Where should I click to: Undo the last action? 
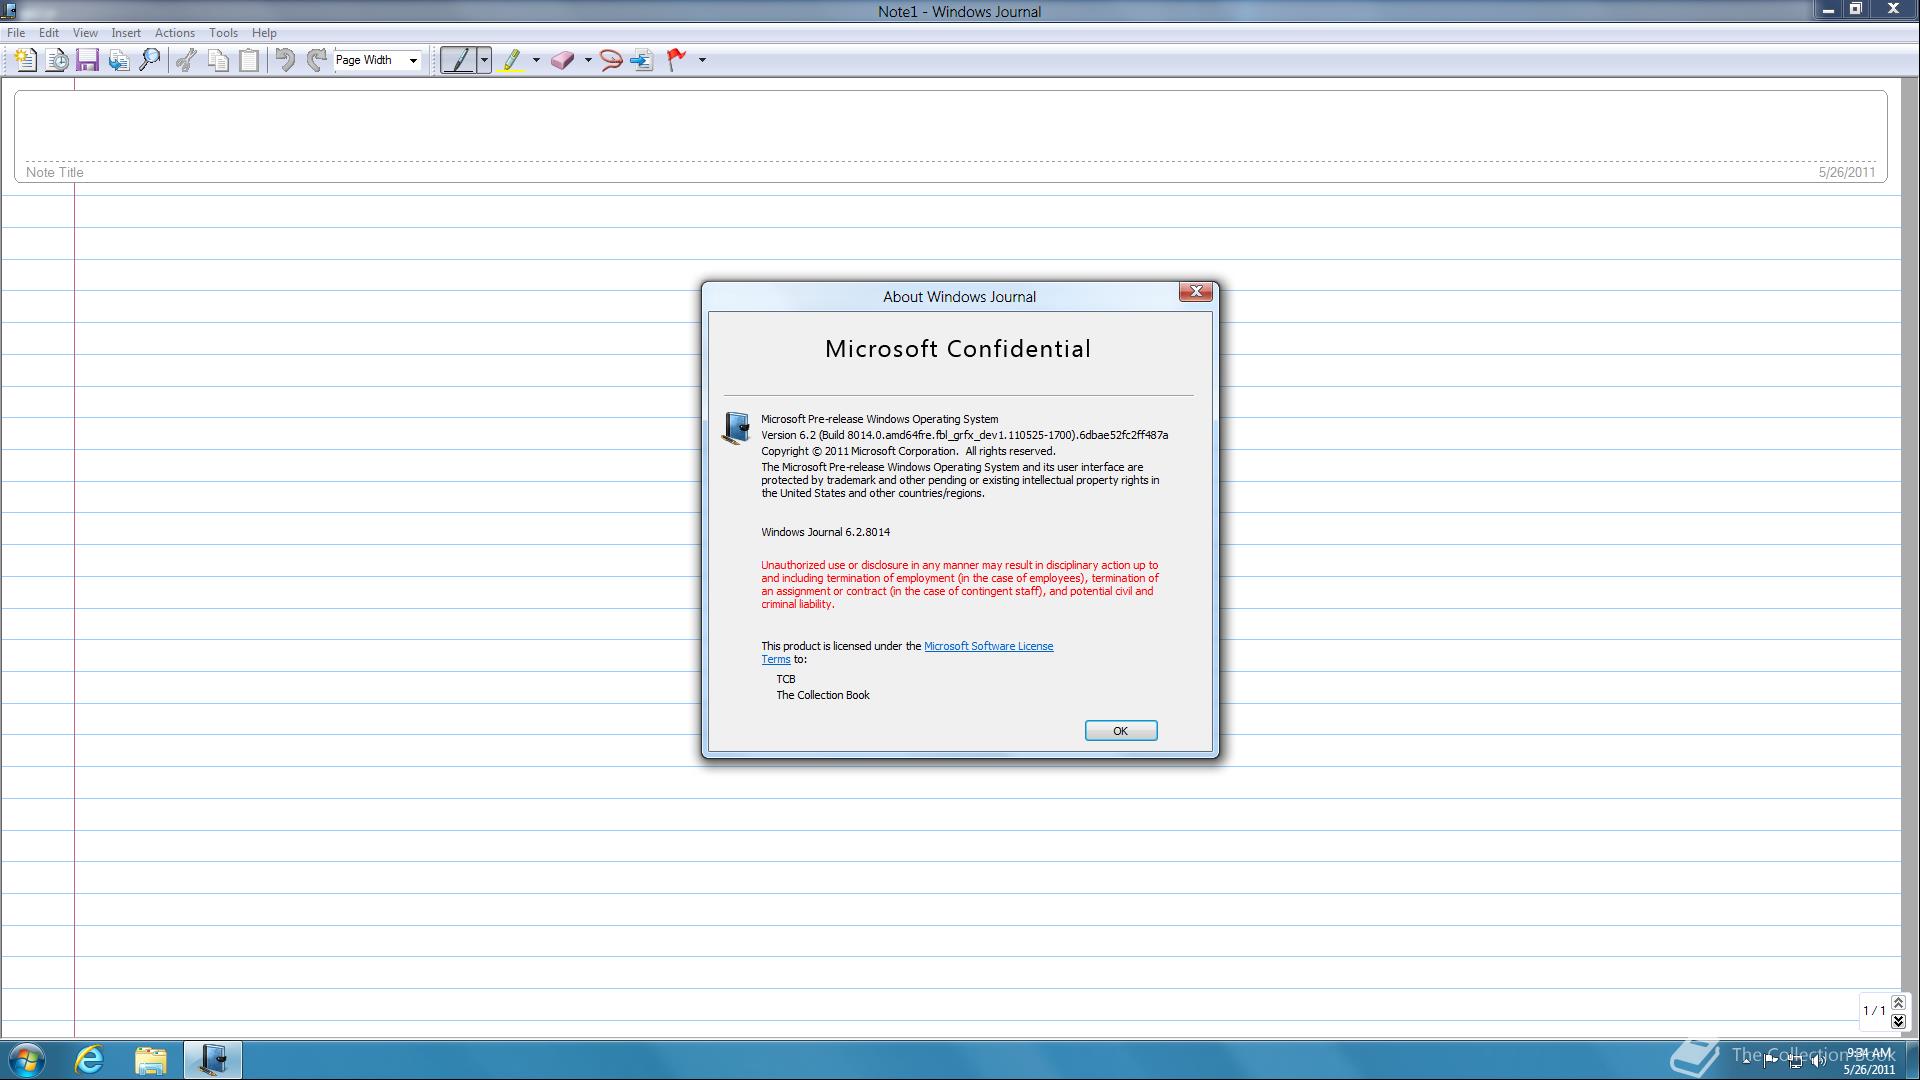point(285,60)
